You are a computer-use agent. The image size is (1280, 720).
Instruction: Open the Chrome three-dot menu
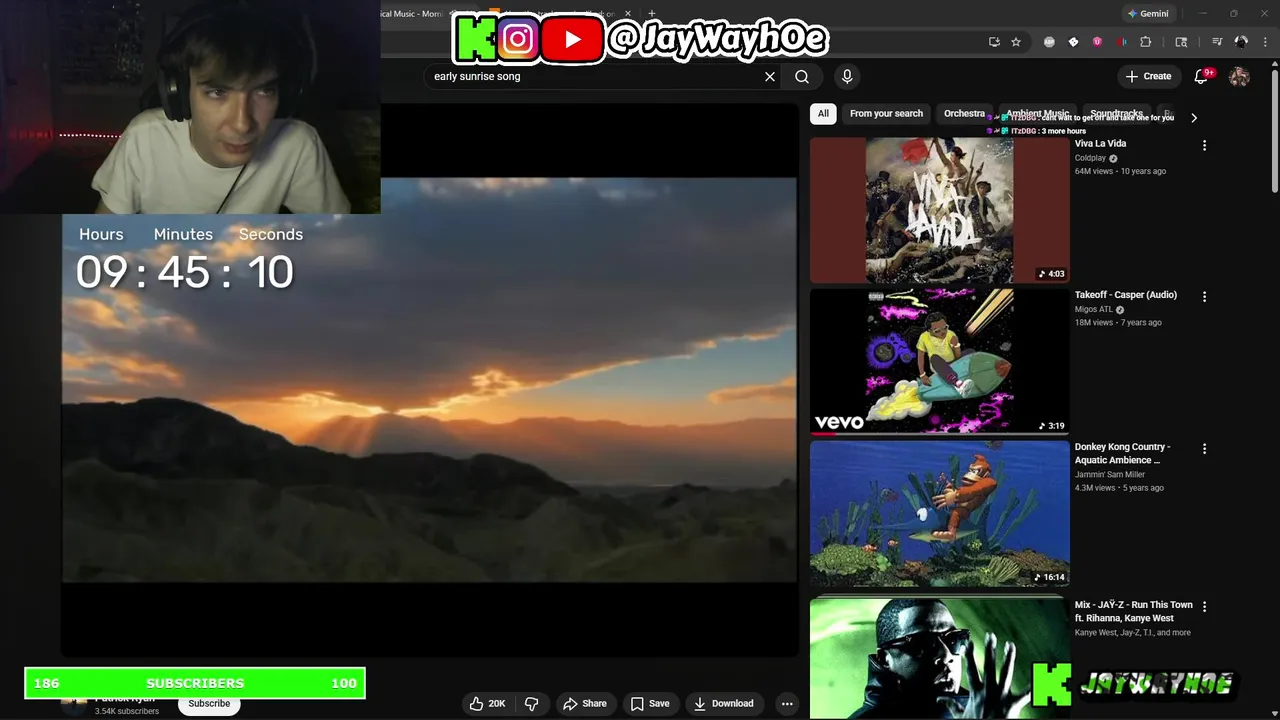click(x=1265, y=42)
